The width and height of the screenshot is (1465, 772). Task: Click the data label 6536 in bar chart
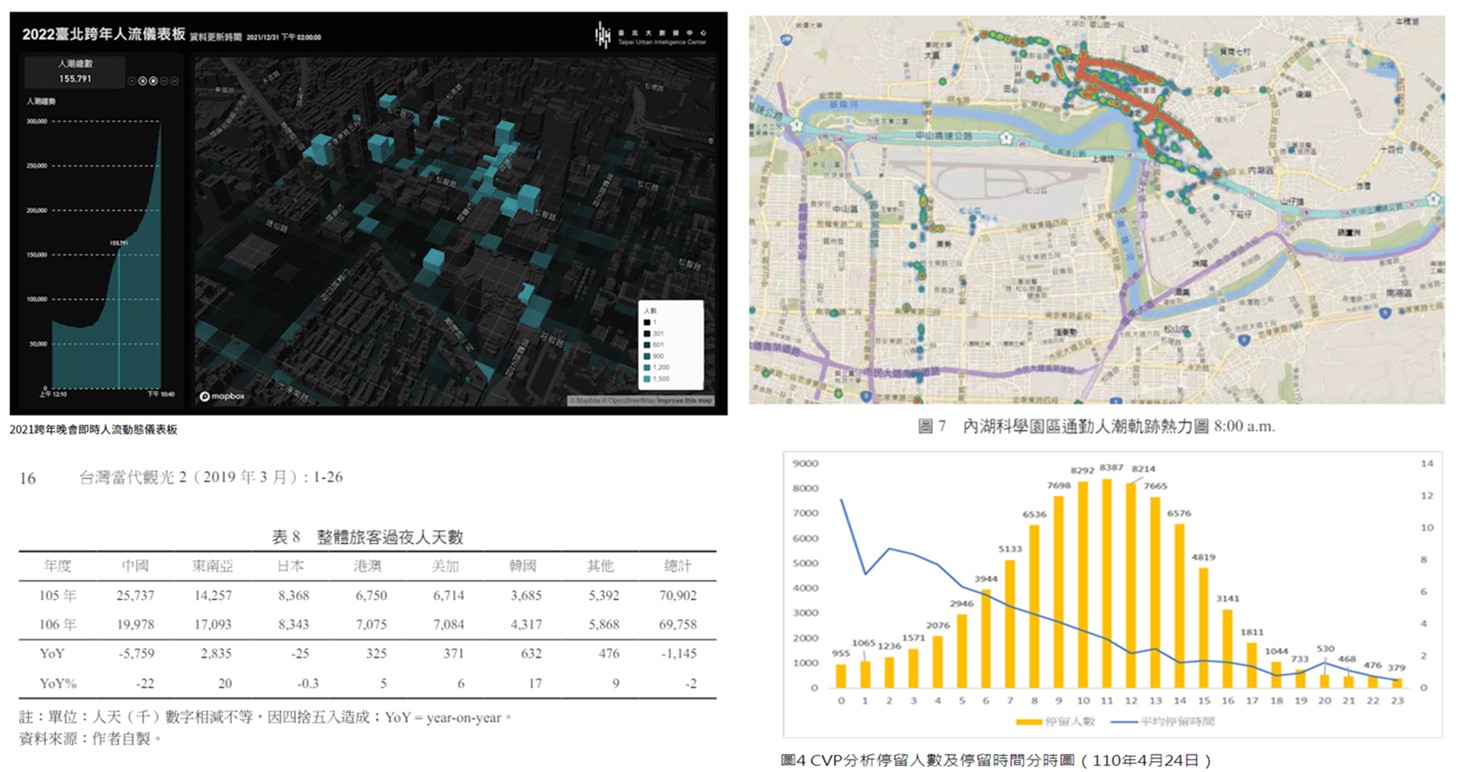pos(1033,516)
